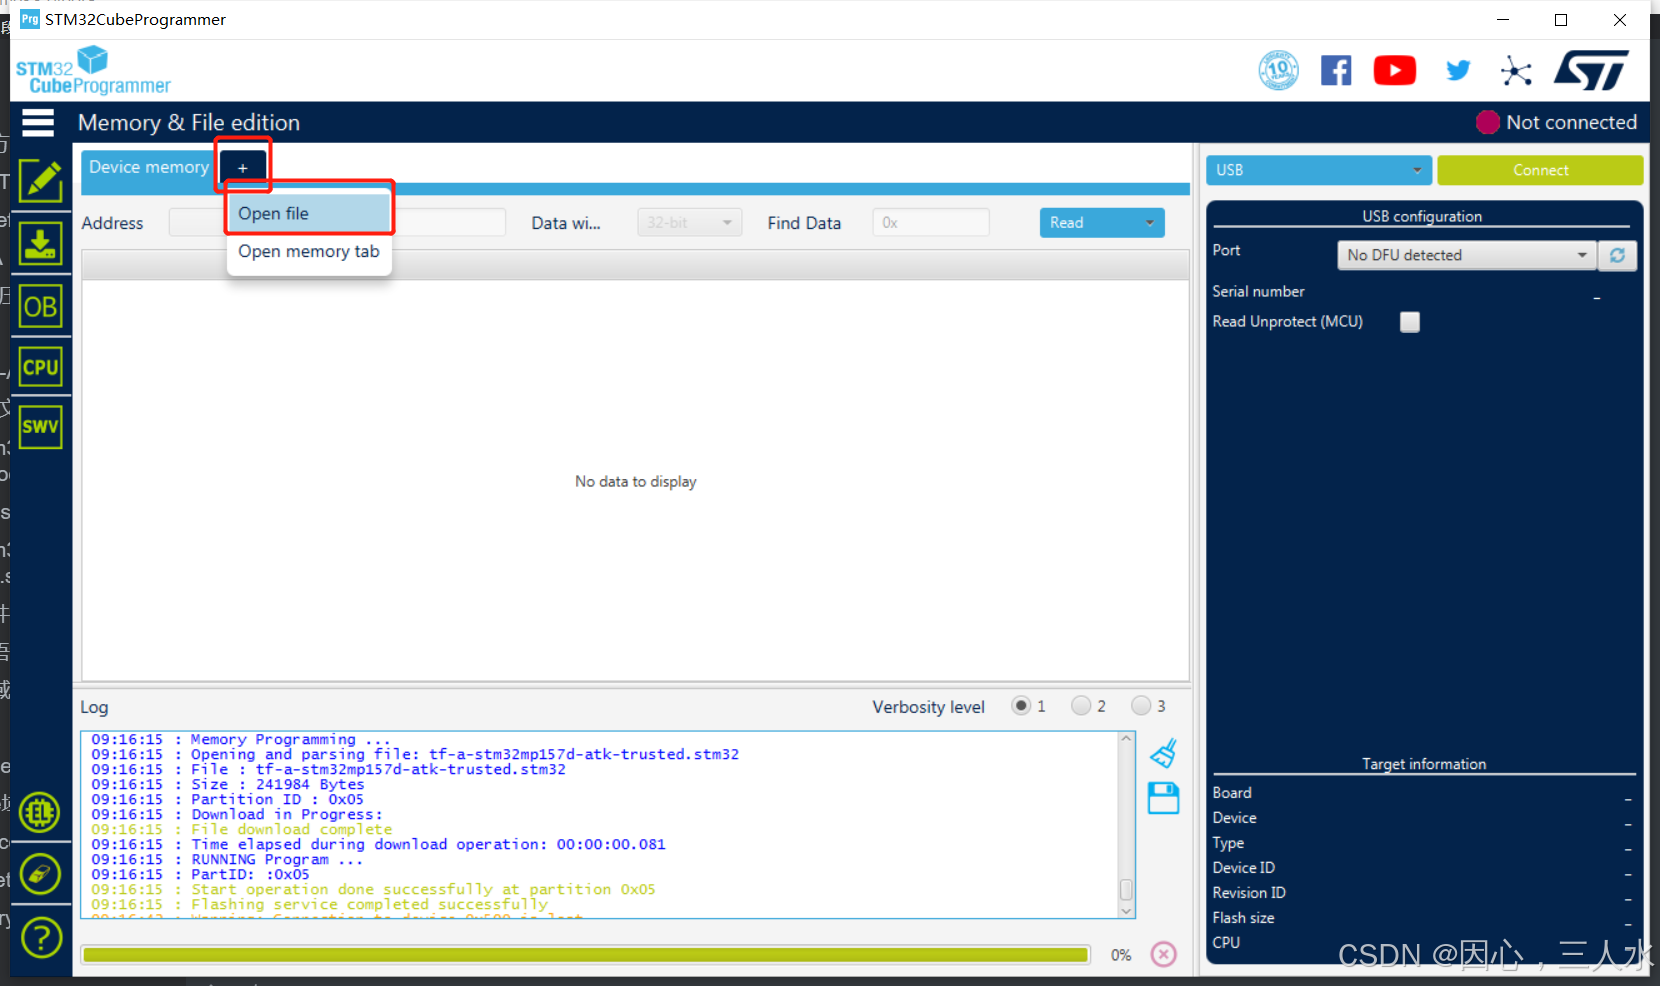Click the green chip EL icon in sidebar

coord(41,812)
